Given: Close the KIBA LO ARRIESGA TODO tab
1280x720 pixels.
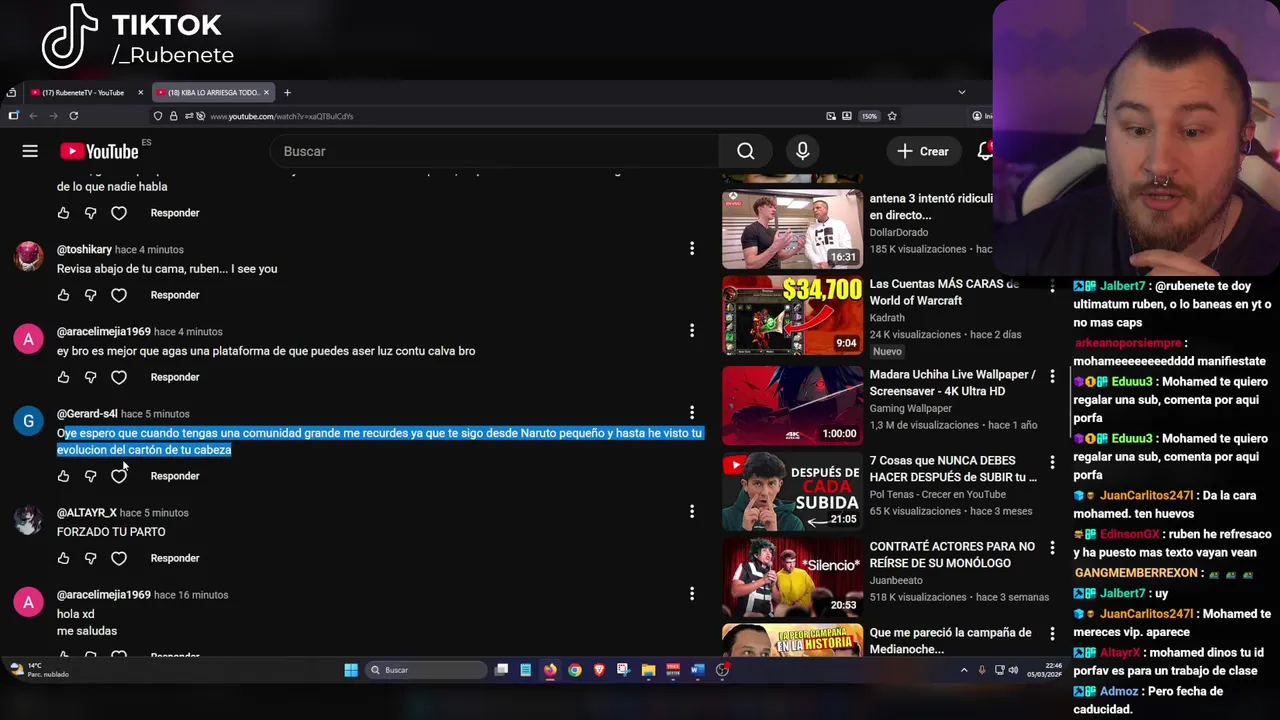Looking at the screenshot, I should click(x=266, y=92).
